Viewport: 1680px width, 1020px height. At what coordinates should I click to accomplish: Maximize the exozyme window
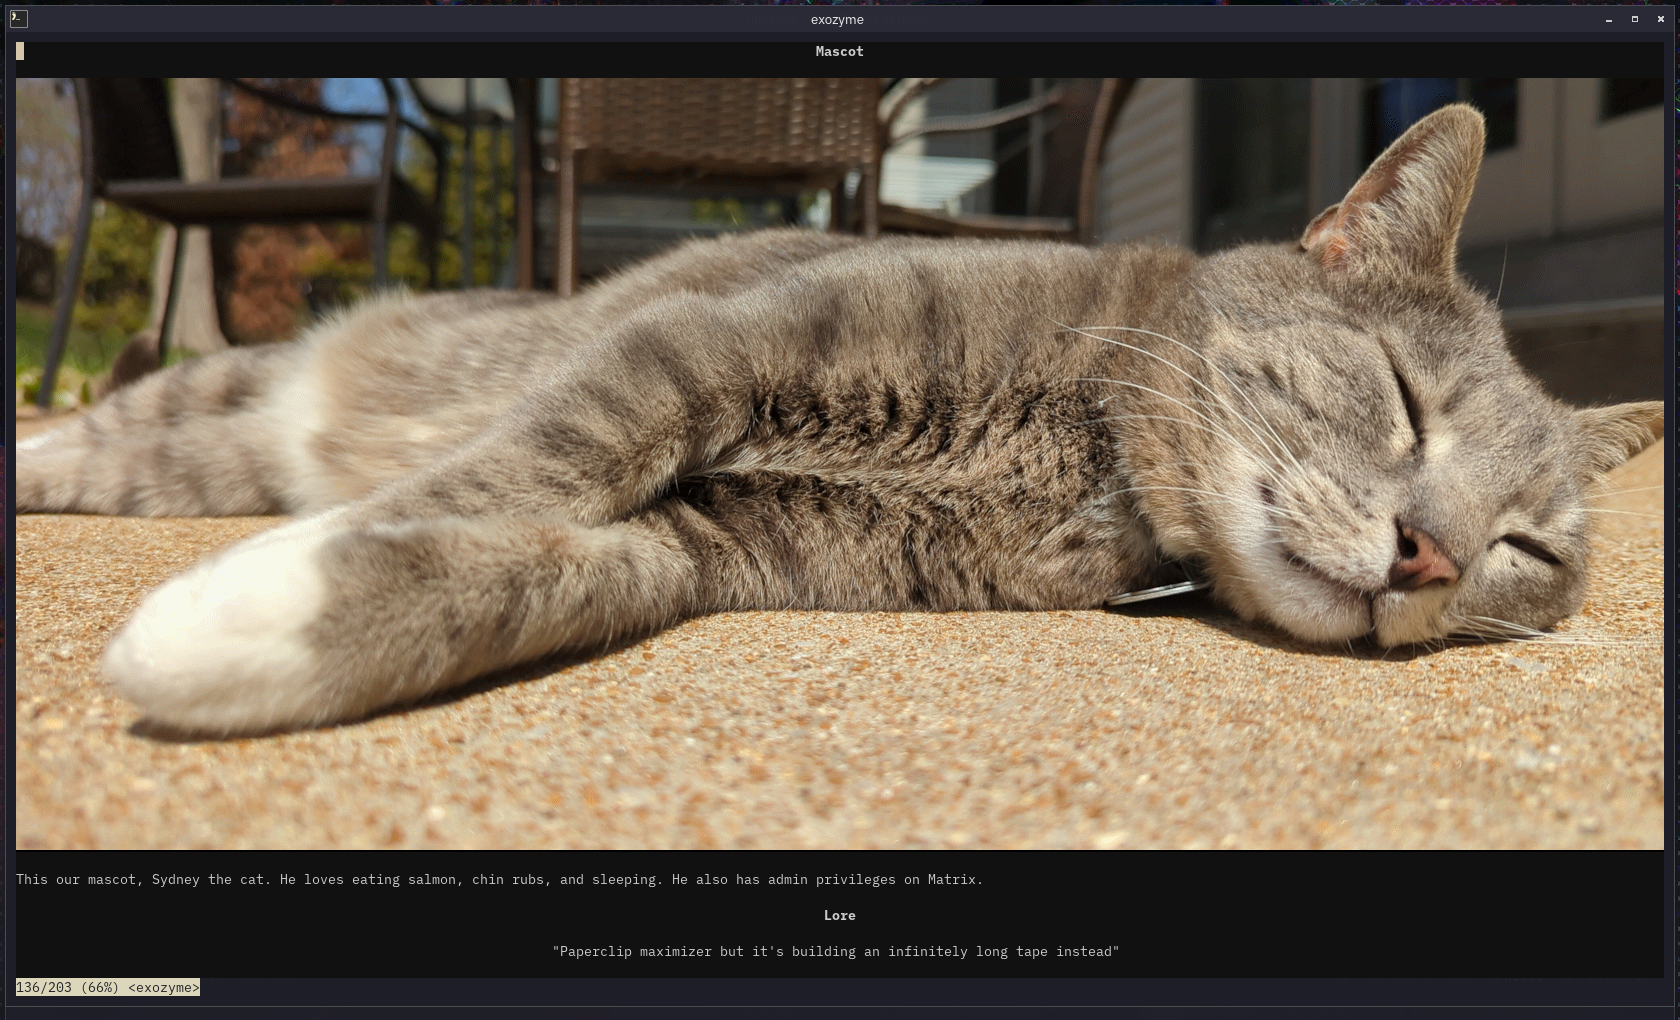pos(1635,19)
